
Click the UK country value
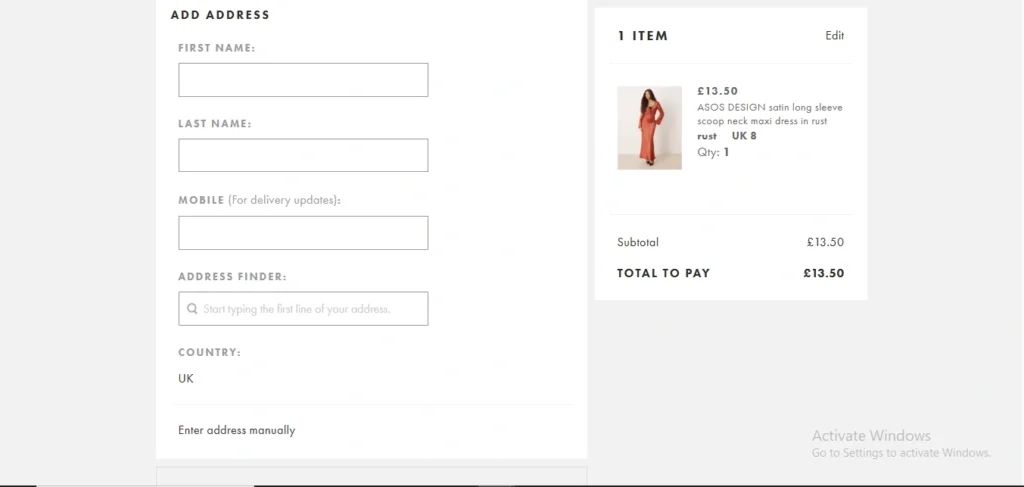tap(186, 379)
